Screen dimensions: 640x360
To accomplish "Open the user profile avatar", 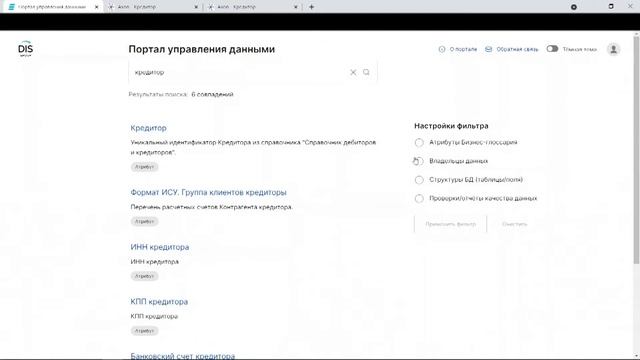I will (613, 49).
